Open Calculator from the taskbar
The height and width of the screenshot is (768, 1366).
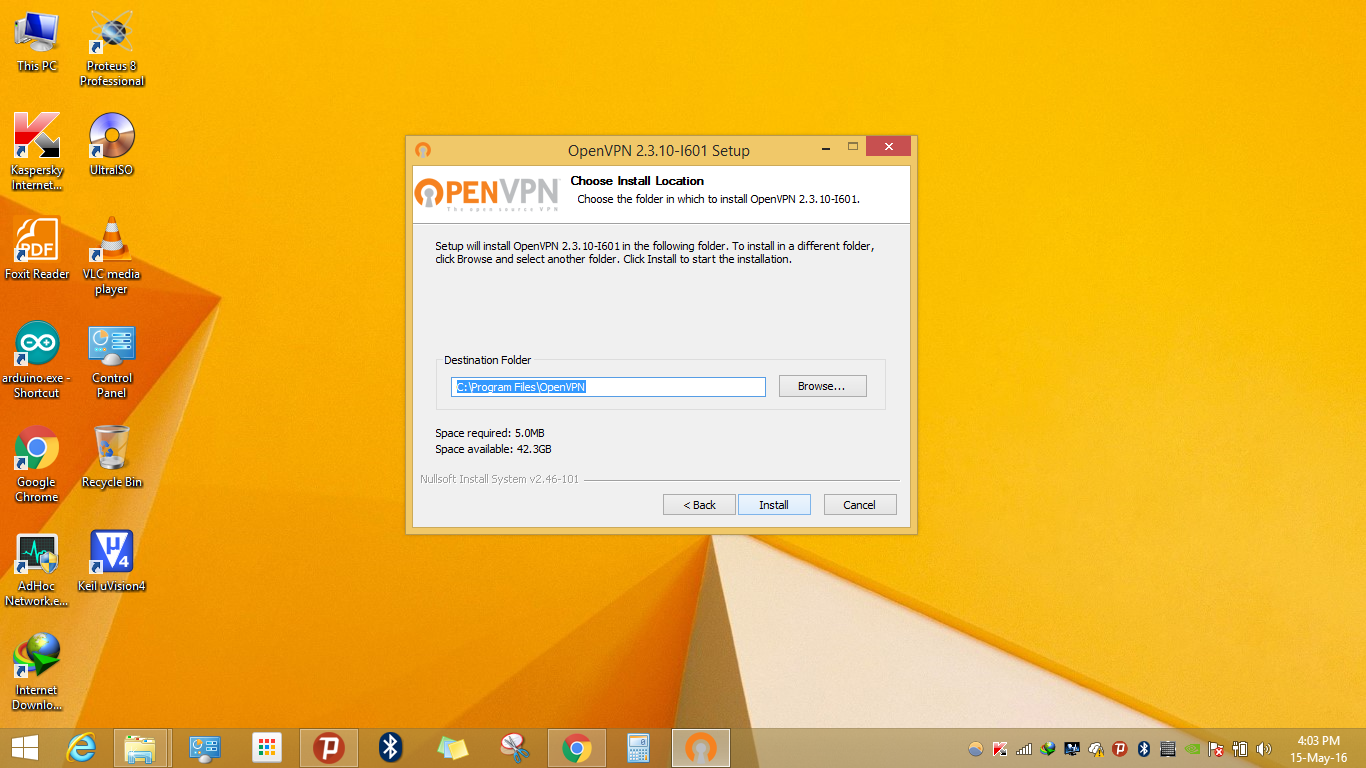(x=638, y=748)
